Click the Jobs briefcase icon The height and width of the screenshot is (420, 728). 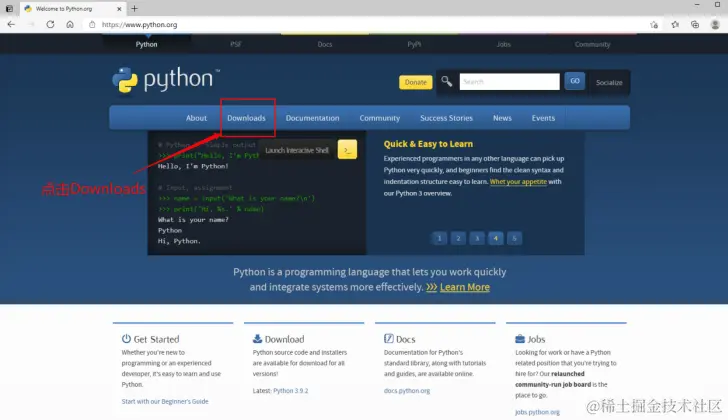click(x=520, y=339)
